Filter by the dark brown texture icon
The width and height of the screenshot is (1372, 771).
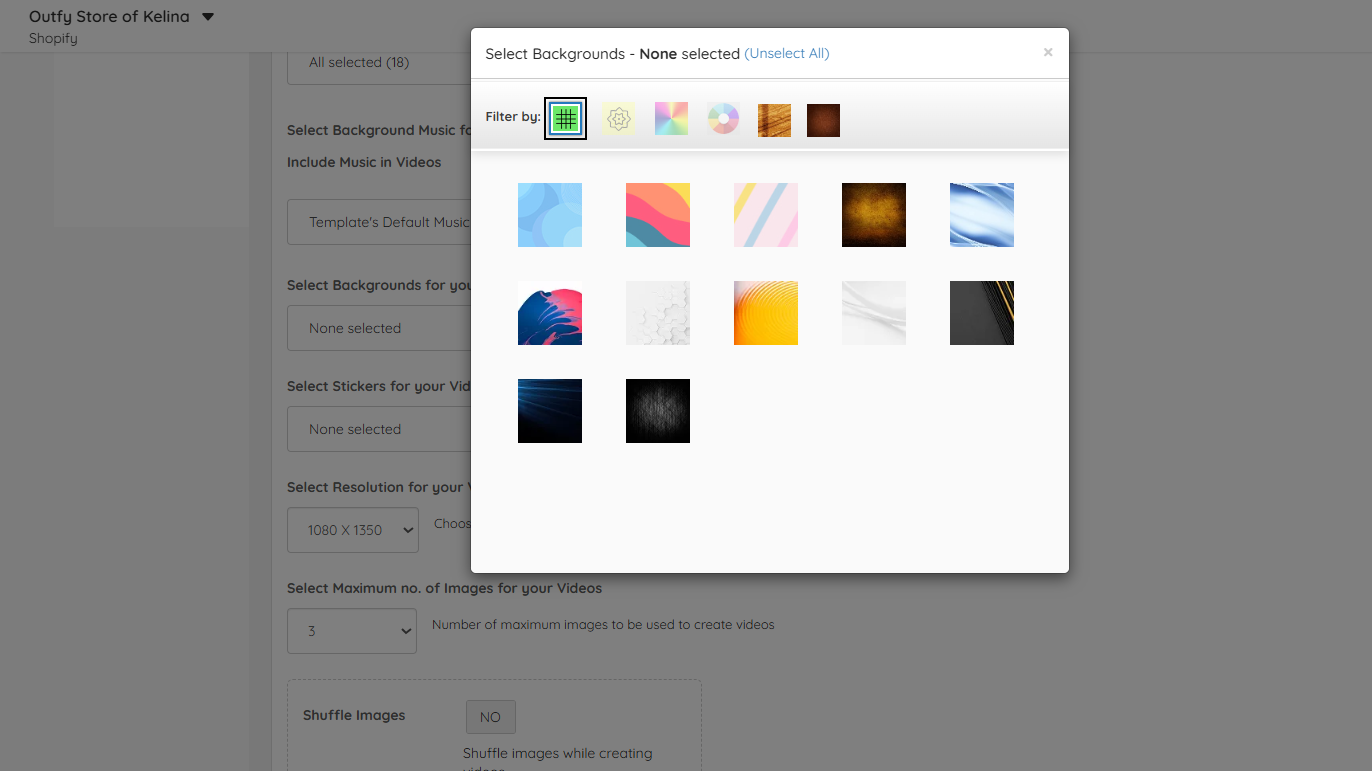(823, 120)
